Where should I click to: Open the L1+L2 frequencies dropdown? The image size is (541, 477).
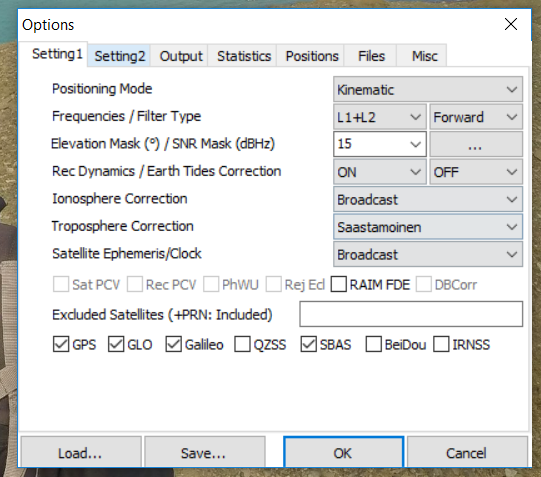click(380, 117)
